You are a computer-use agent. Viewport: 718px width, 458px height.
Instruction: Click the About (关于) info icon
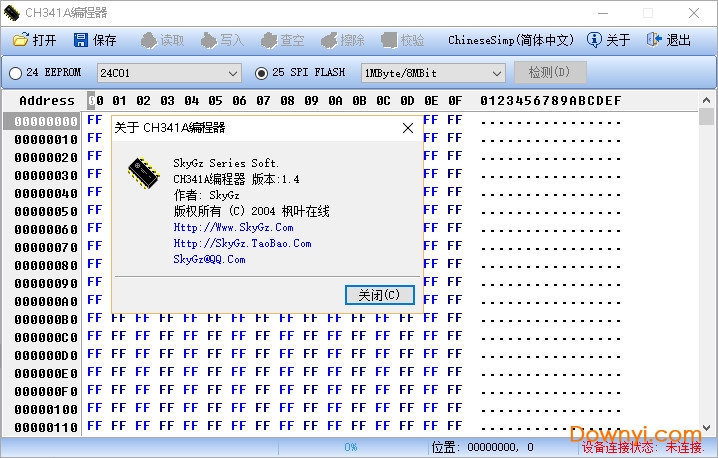coord(594,40)
